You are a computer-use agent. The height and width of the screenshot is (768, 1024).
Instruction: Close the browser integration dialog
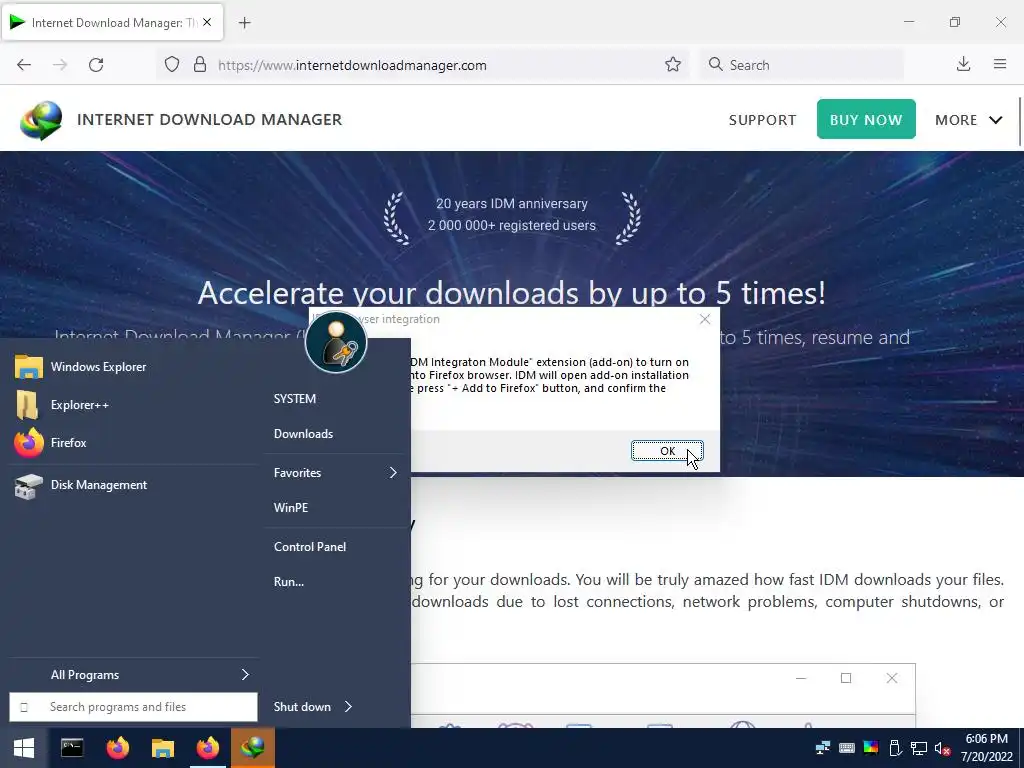(705, 319)
